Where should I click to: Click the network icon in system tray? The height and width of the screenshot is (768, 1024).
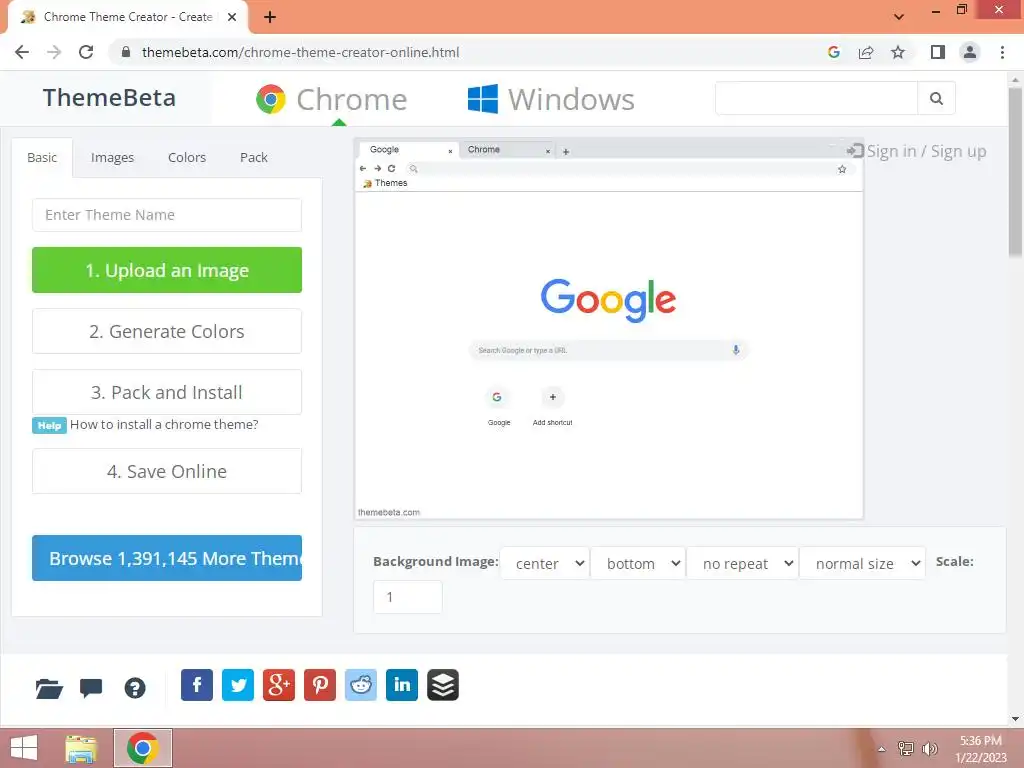pyautogui.click(x=905, y=749)
